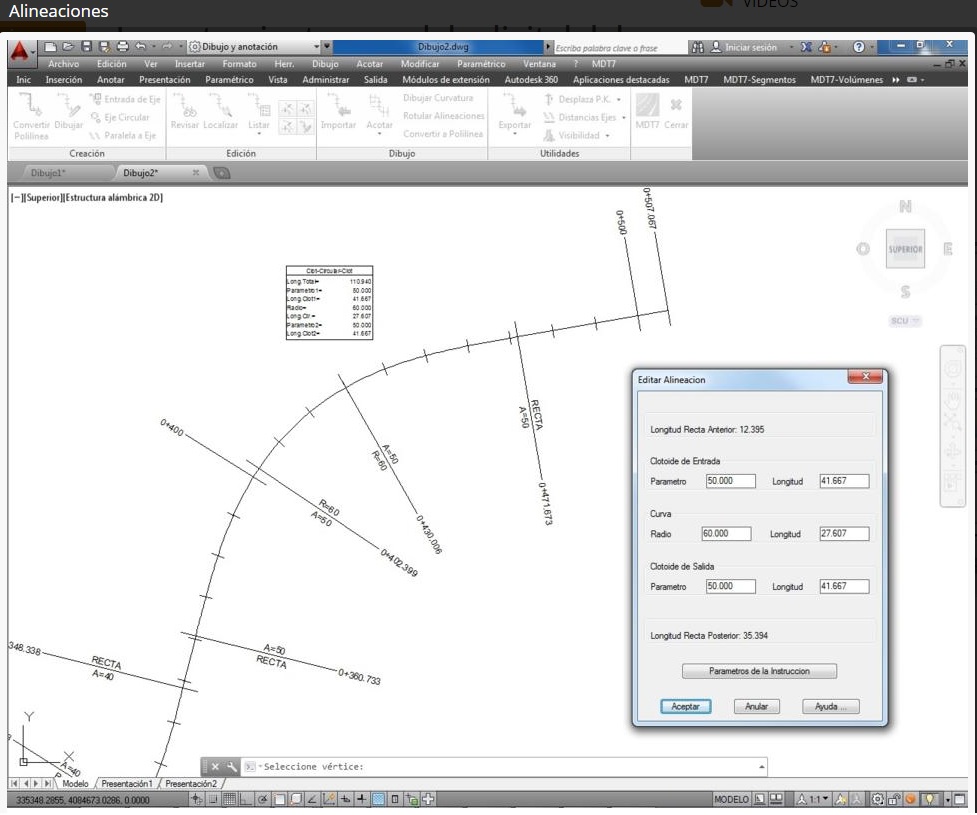Click the Parametros de la Instruccion button
This screenshot has height=815, width=977.
click(759, 671)
